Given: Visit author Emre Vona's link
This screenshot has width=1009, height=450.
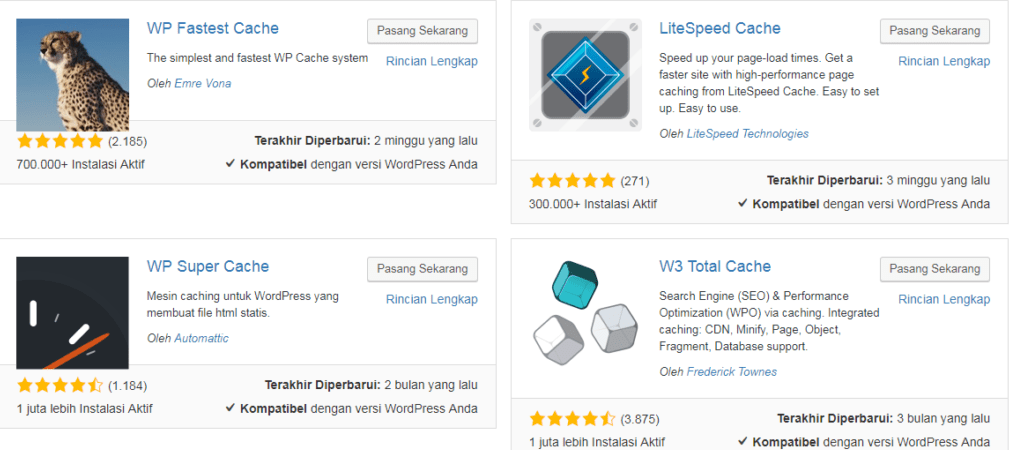Looking at the screenshot, I should 203,84.
